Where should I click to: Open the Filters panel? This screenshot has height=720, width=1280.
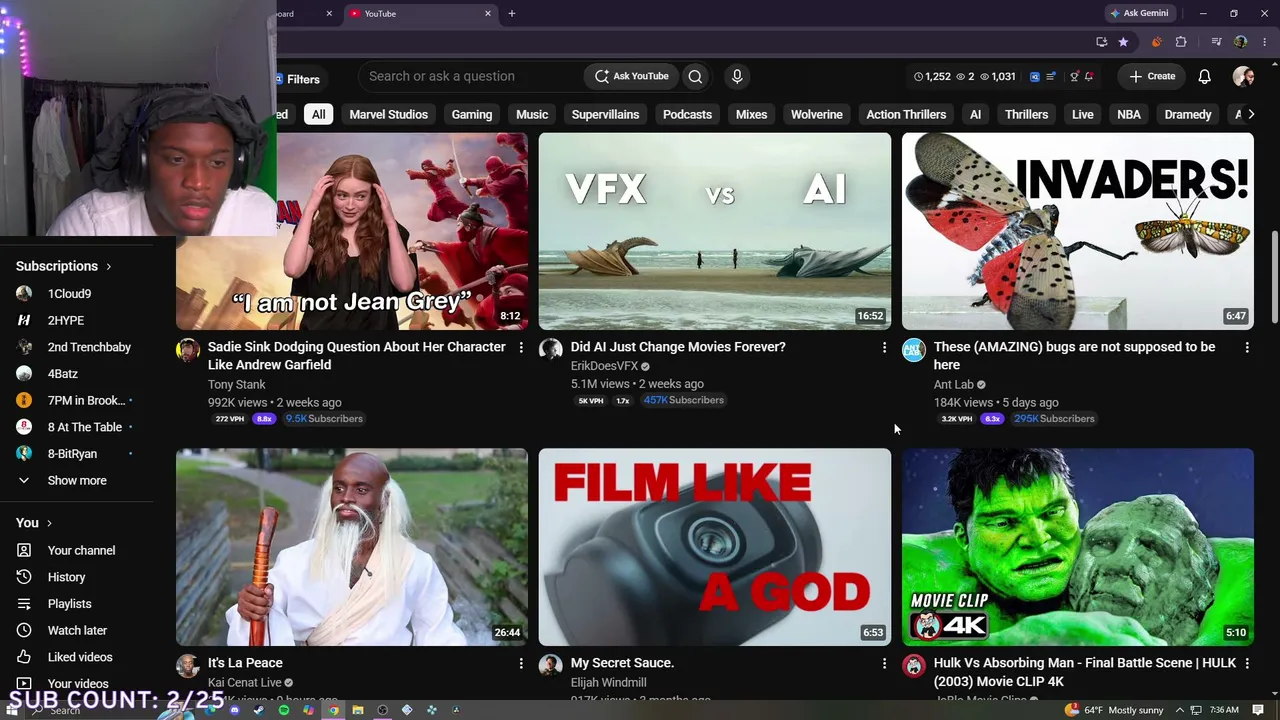298,79
